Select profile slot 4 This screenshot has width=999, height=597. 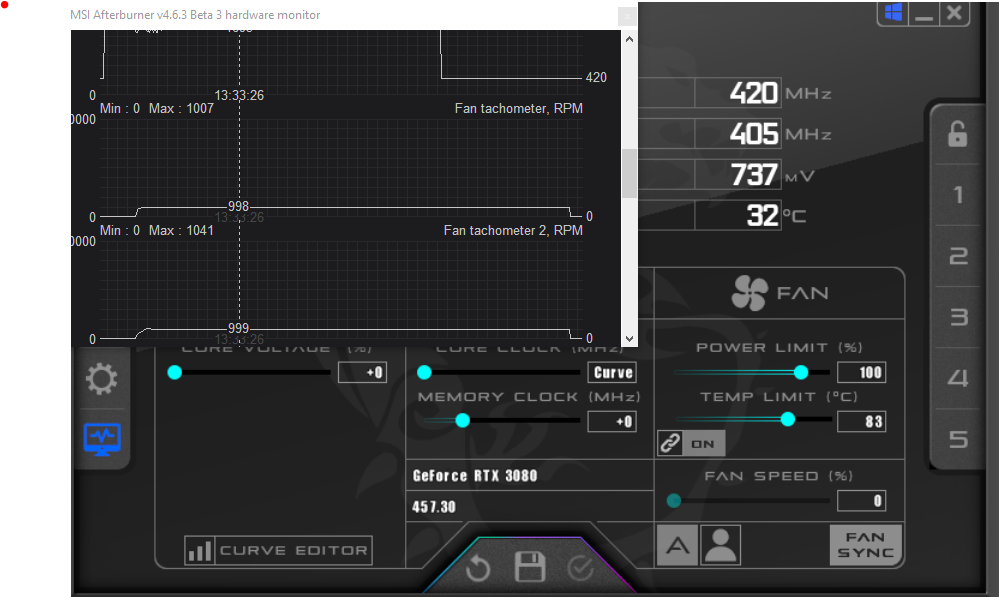click(x=958, y=378)
